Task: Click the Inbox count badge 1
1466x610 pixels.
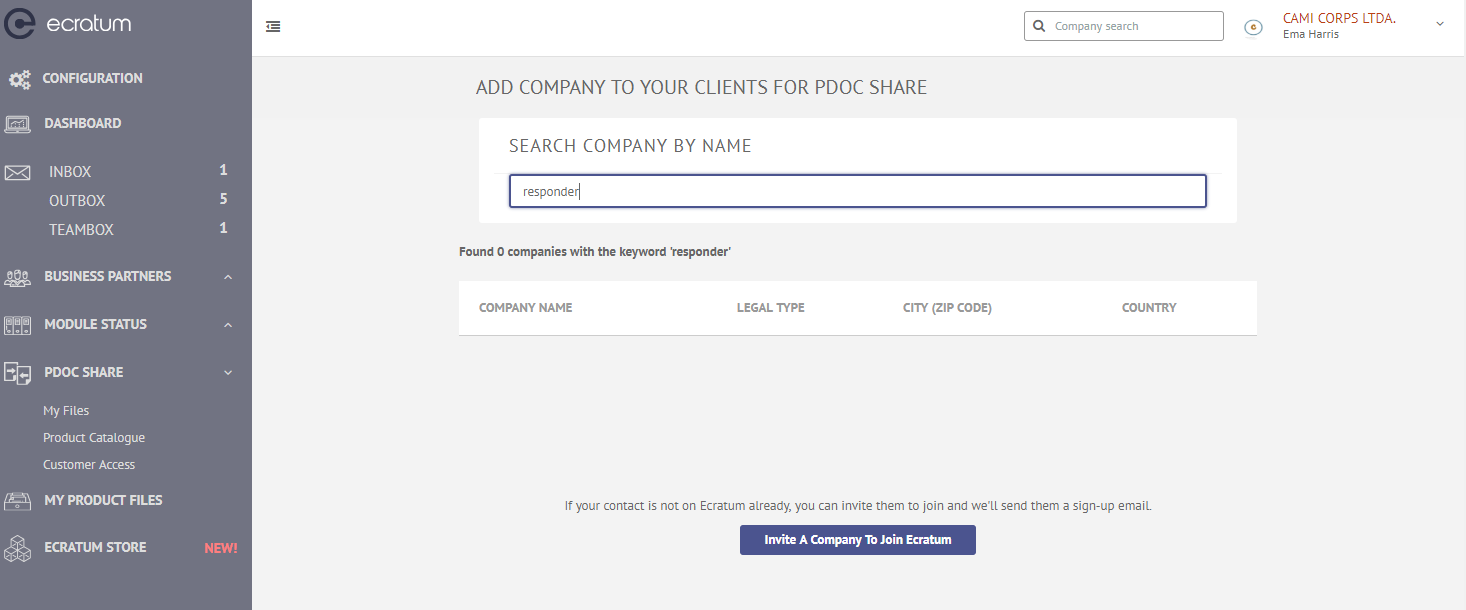Action: 224,171
